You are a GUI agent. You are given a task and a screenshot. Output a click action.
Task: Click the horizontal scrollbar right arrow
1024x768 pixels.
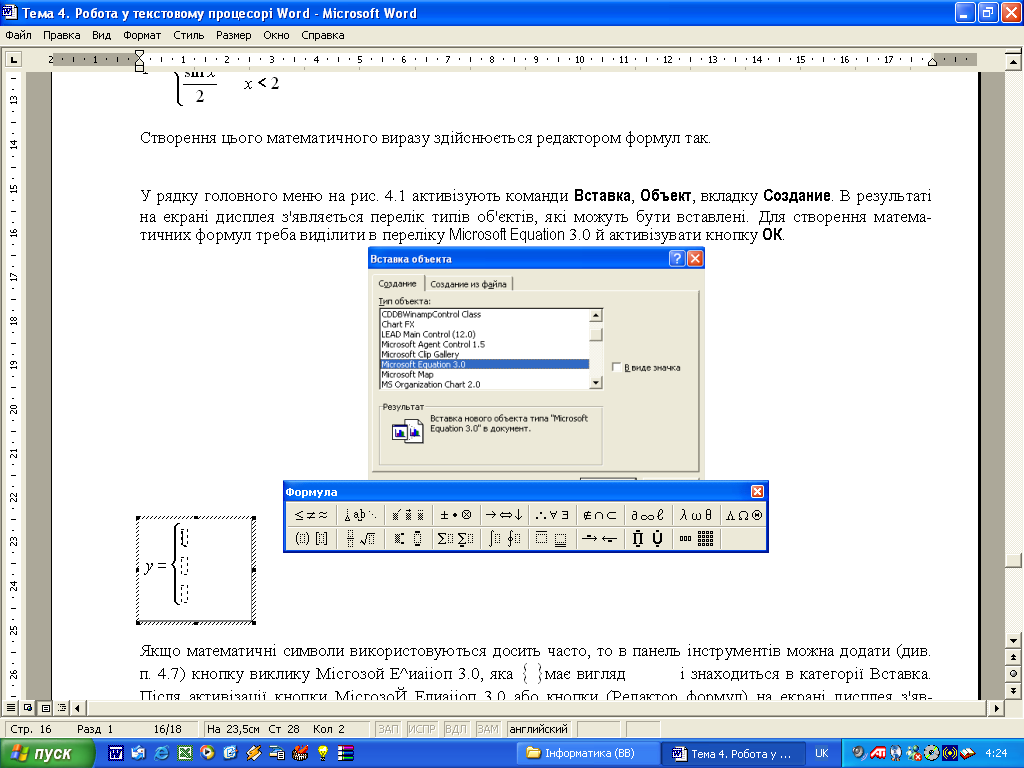[x=997, y=708]
